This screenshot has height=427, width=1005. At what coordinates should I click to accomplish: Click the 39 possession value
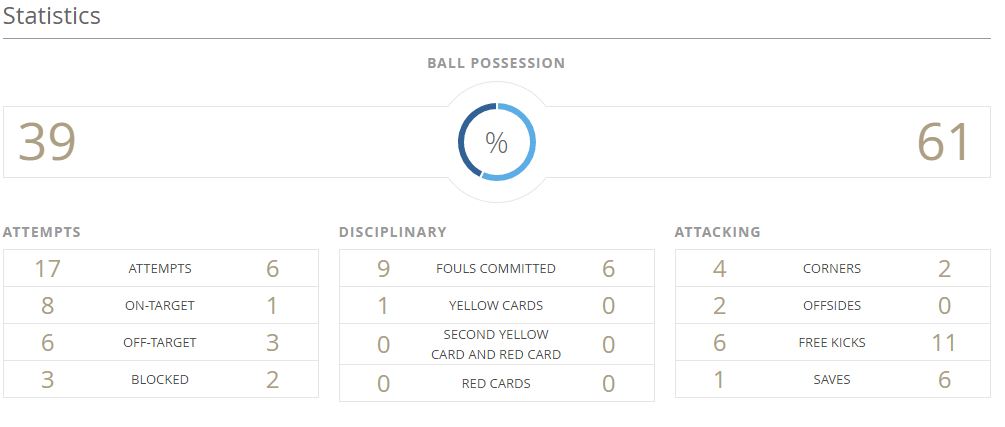point(47,142)
